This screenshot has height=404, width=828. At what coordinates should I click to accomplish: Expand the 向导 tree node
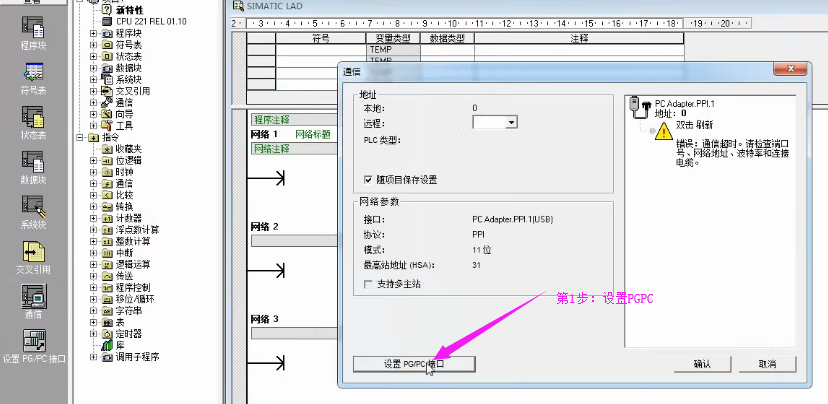coord(93,114)
